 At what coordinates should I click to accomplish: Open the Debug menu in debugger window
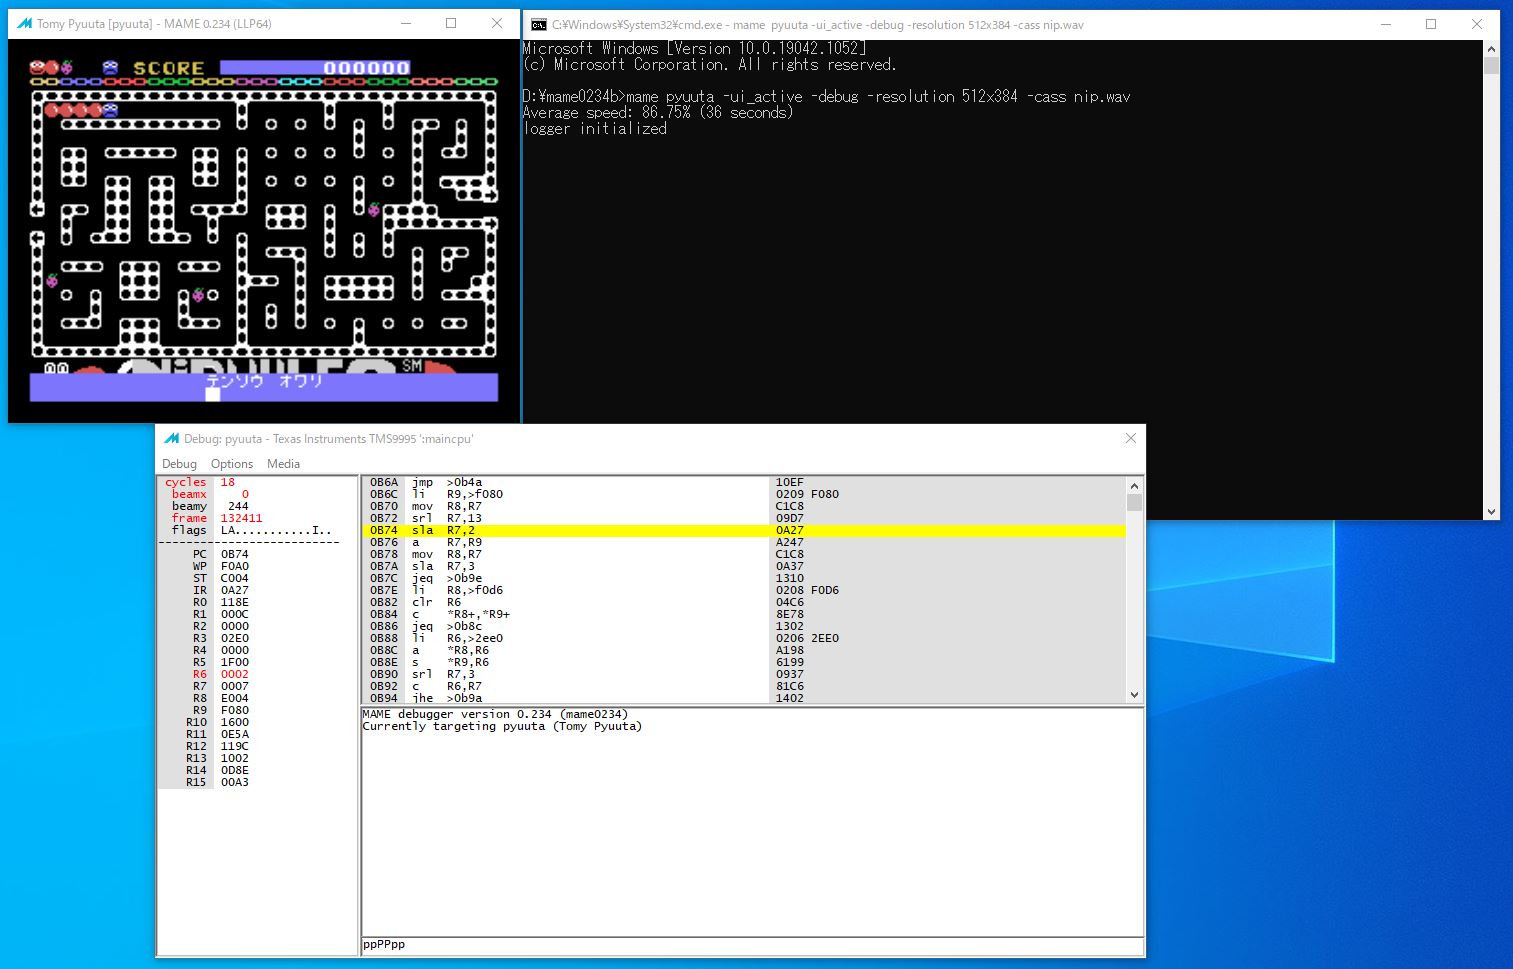[179, 464]
